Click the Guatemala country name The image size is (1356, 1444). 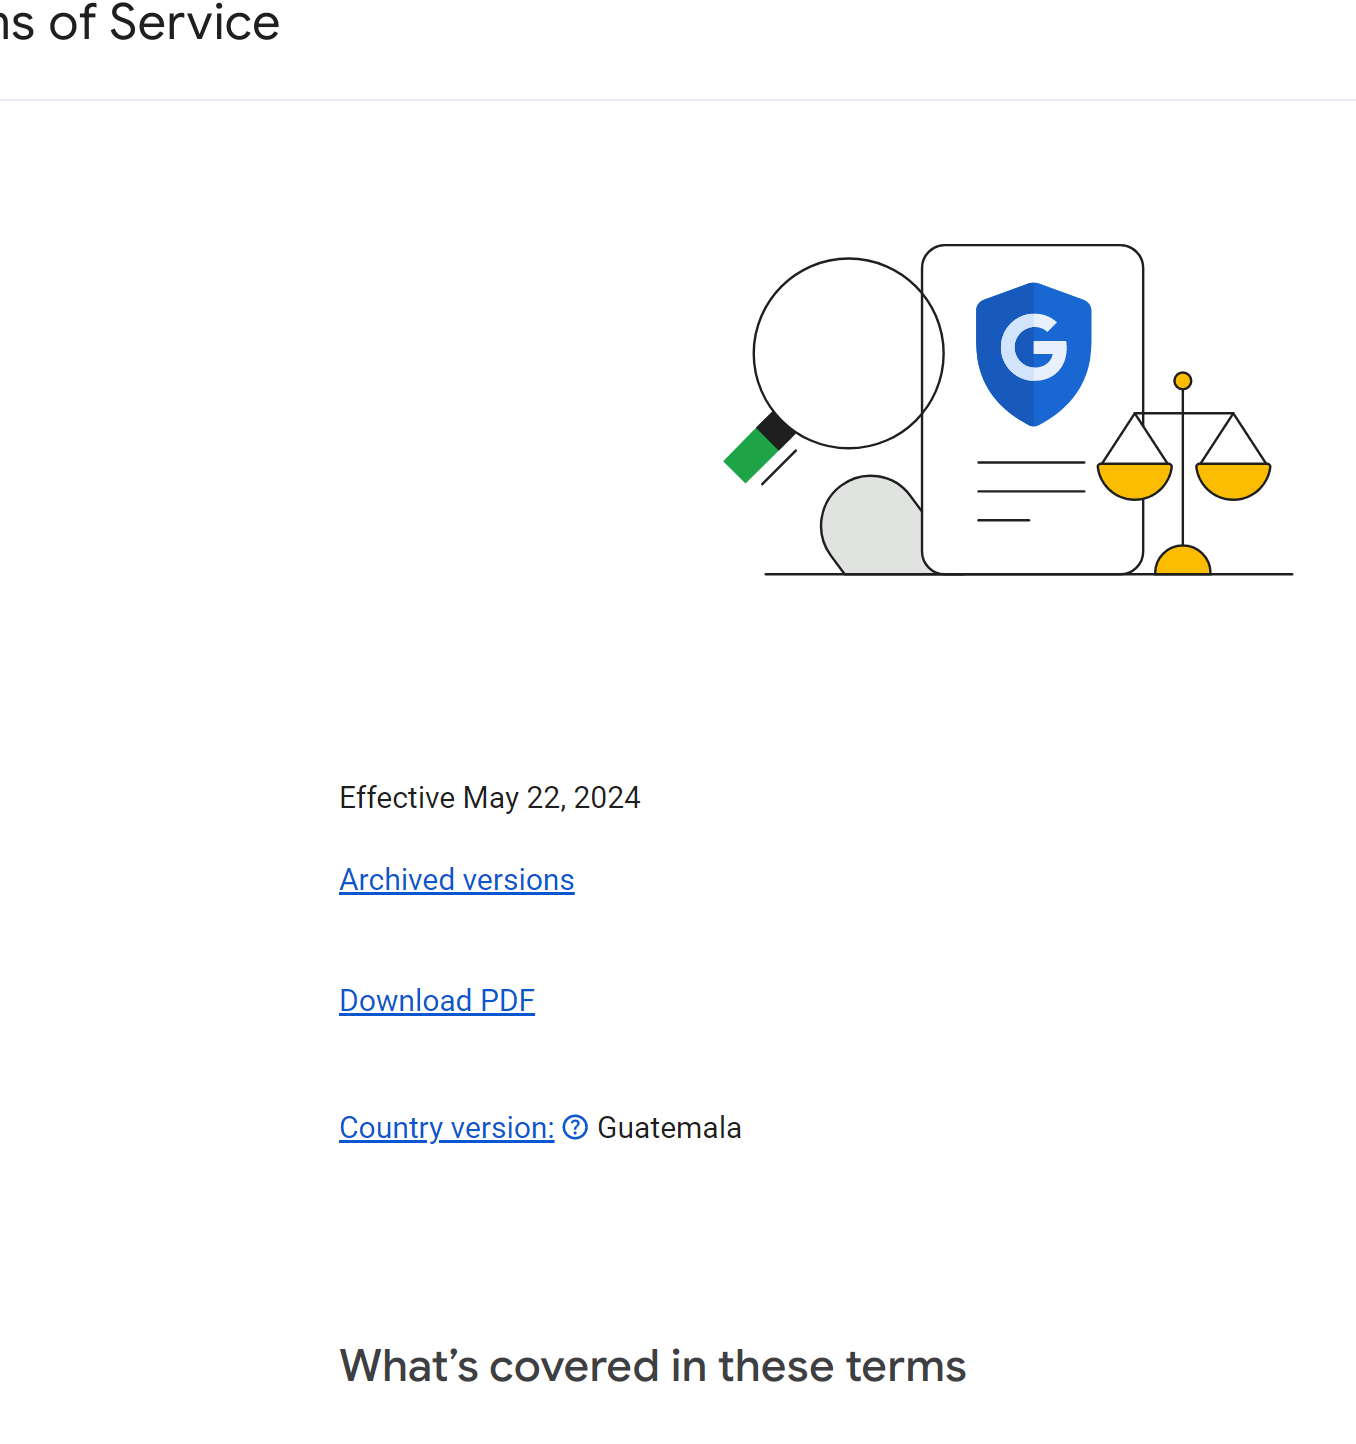pyautogui.click(x=669, y=1128)
